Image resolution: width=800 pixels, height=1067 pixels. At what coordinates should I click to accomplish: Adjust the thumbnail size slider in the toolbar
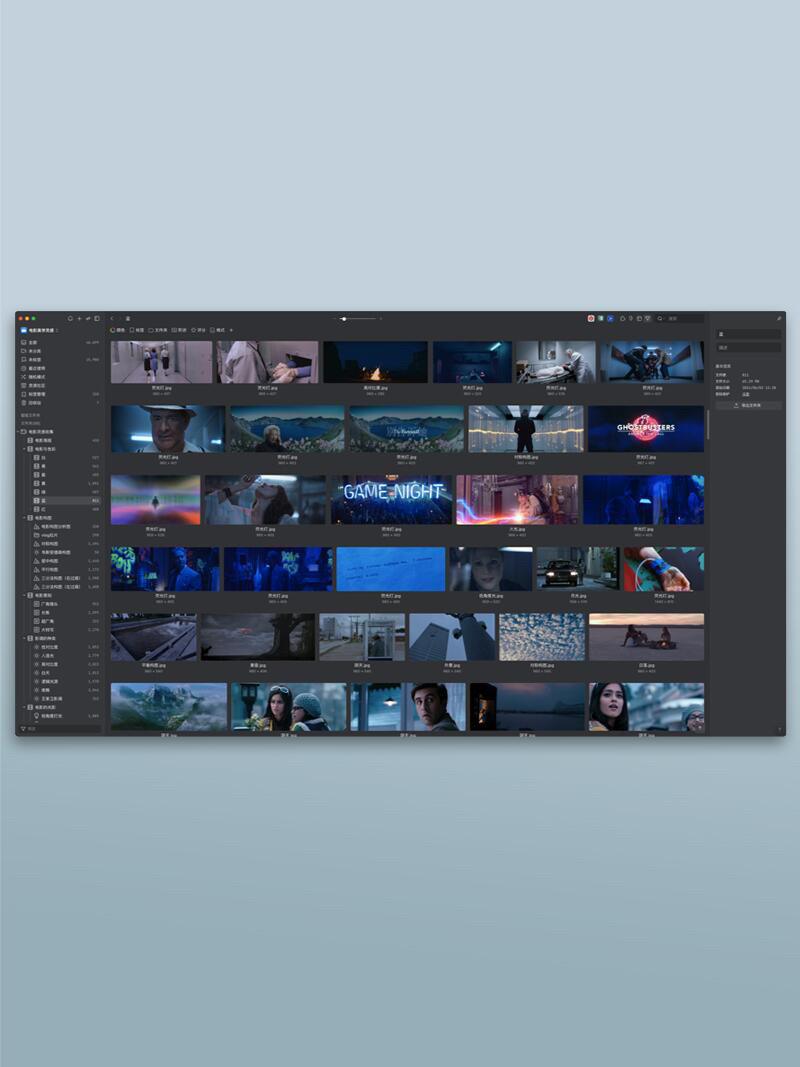click(360, 318)
